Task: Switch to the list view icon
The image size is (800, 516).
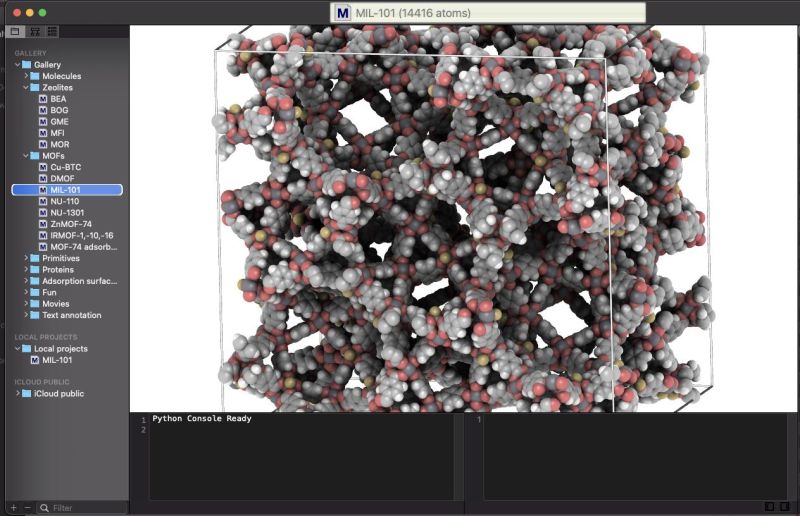Action: pos(53,32)
